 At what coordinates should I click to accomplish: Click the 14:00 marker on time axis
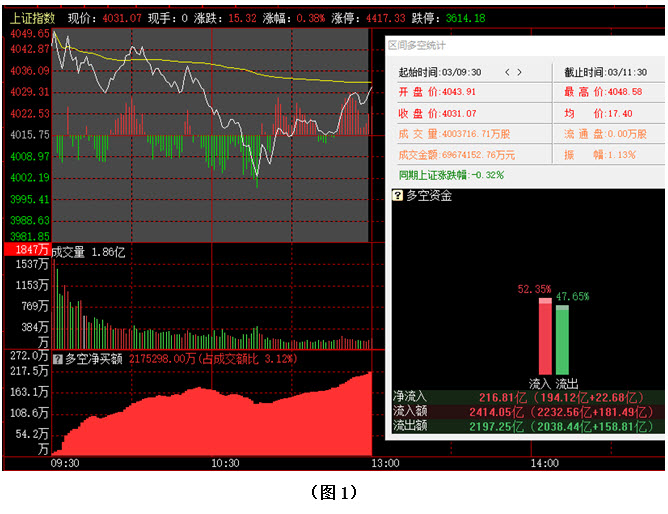click(x=544, y=463)
